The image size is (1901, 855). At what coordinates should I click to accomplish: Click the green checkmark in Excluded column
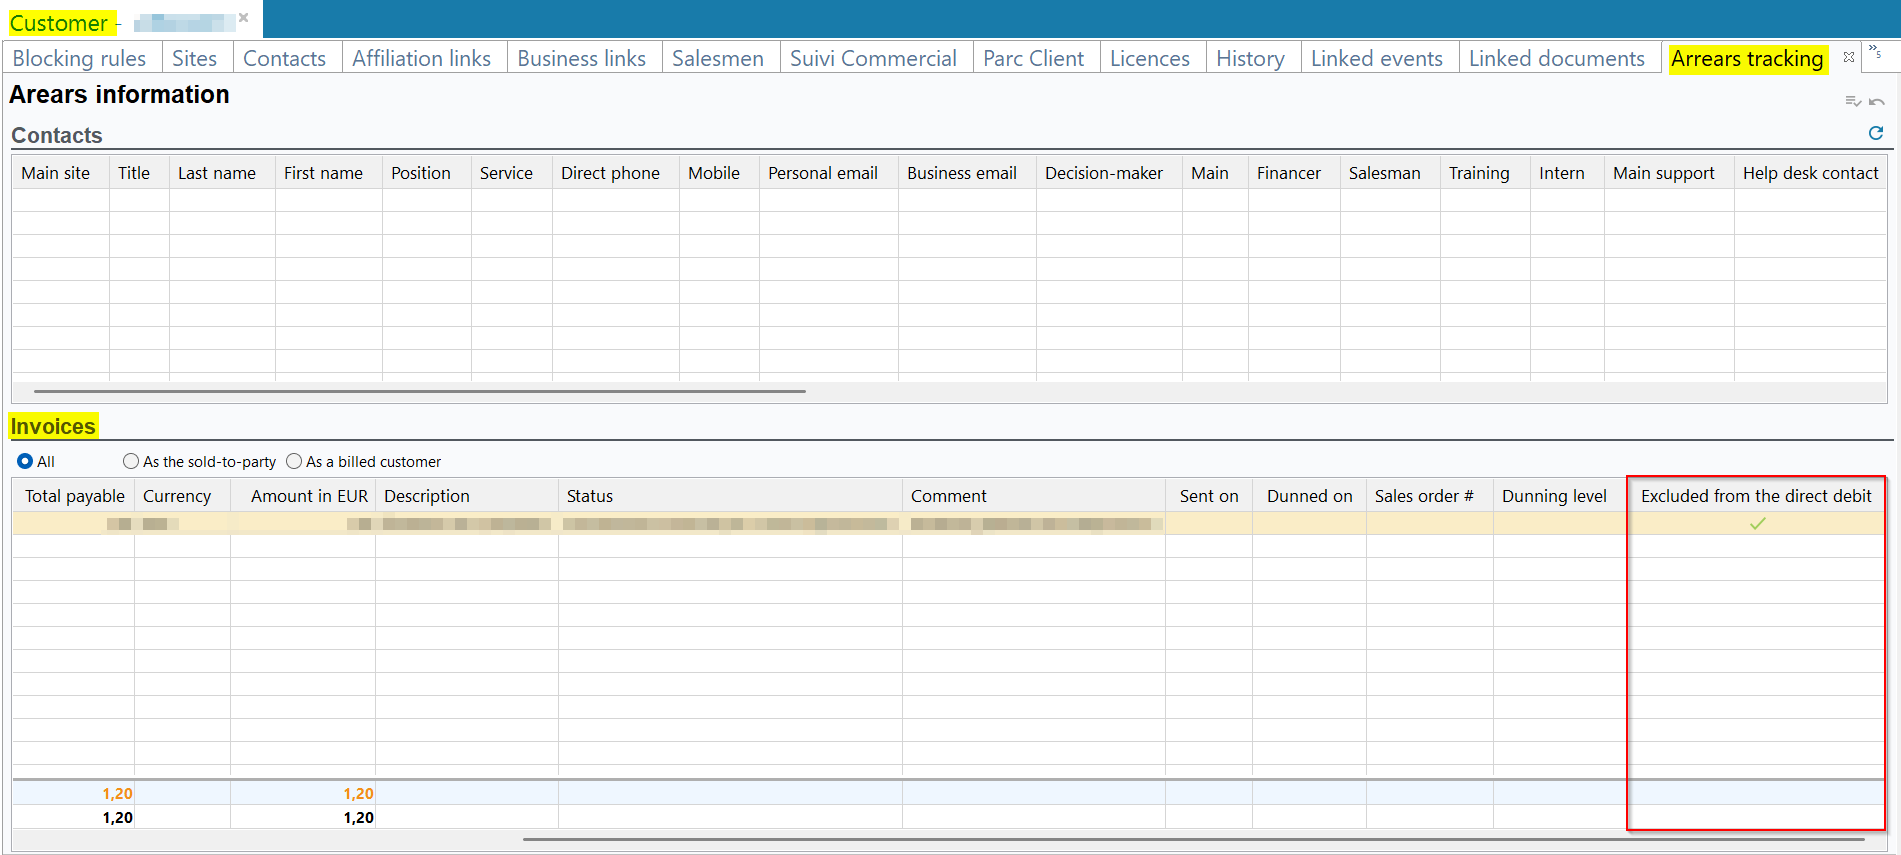(x=1757, y=524)
